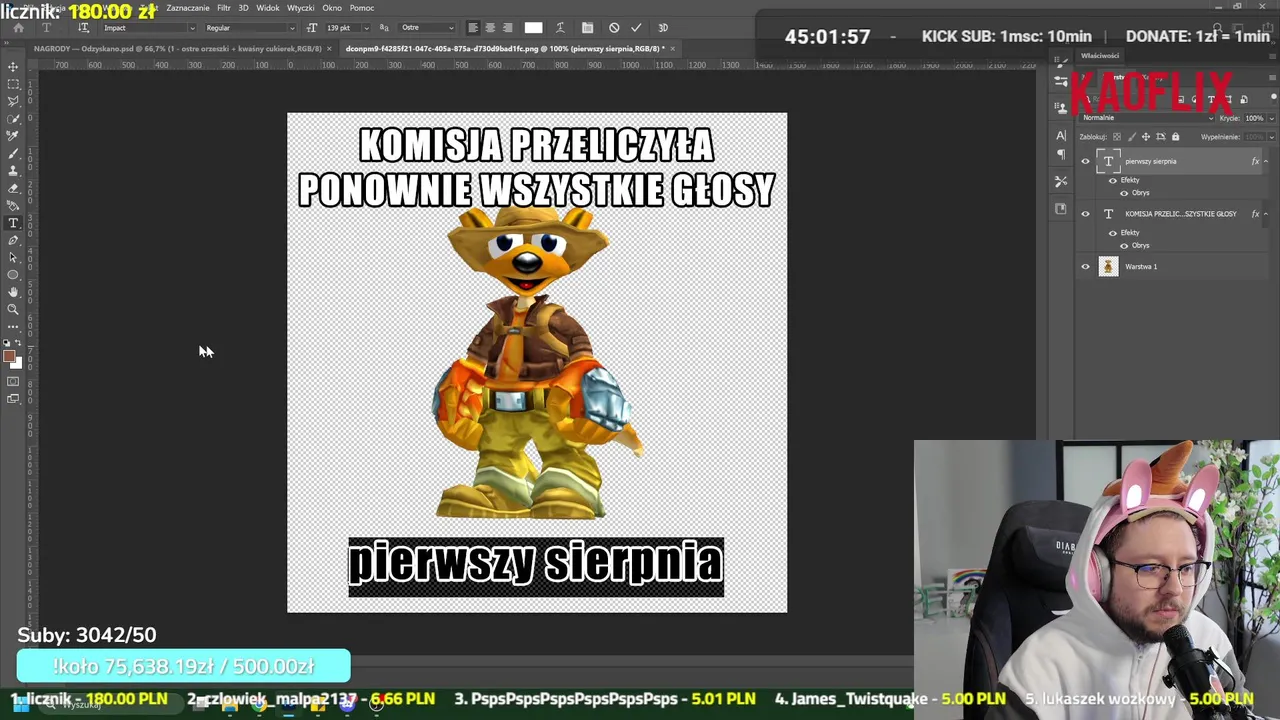Select the Zoom tool
Image resolution: width=1280 pixels, height=720 pixels.
pos(13,309)
